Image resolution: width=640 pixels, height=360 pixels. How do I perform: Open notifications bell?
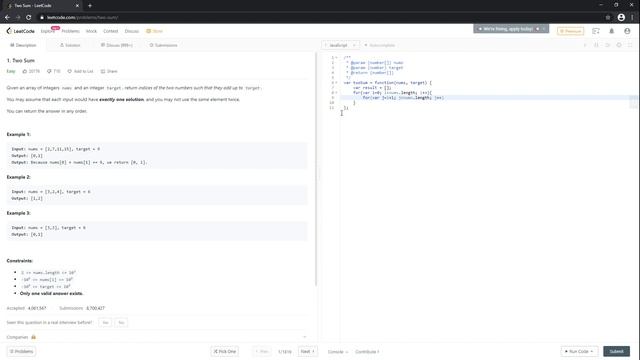[611, 31]
